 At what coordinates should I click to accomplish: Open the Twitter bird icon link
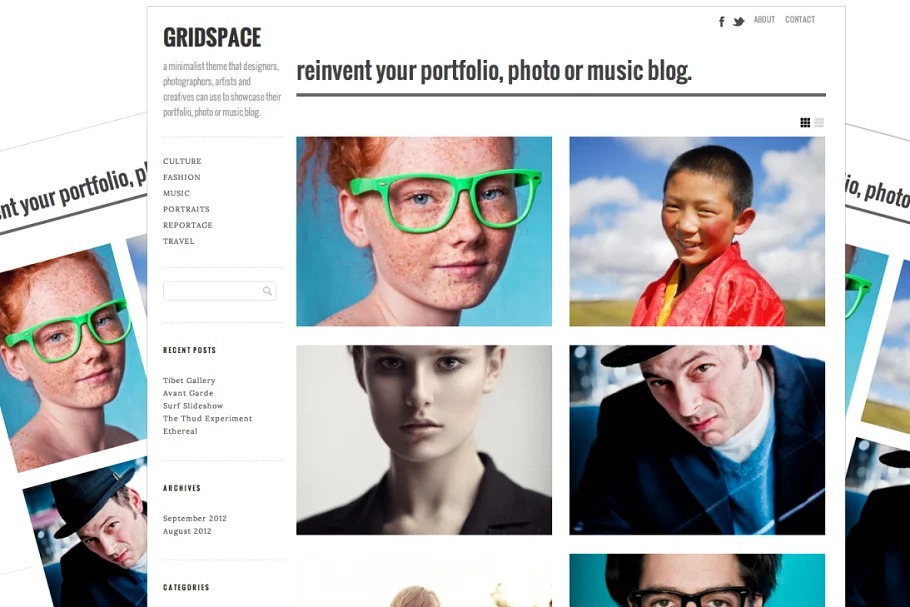coord(738,21)
